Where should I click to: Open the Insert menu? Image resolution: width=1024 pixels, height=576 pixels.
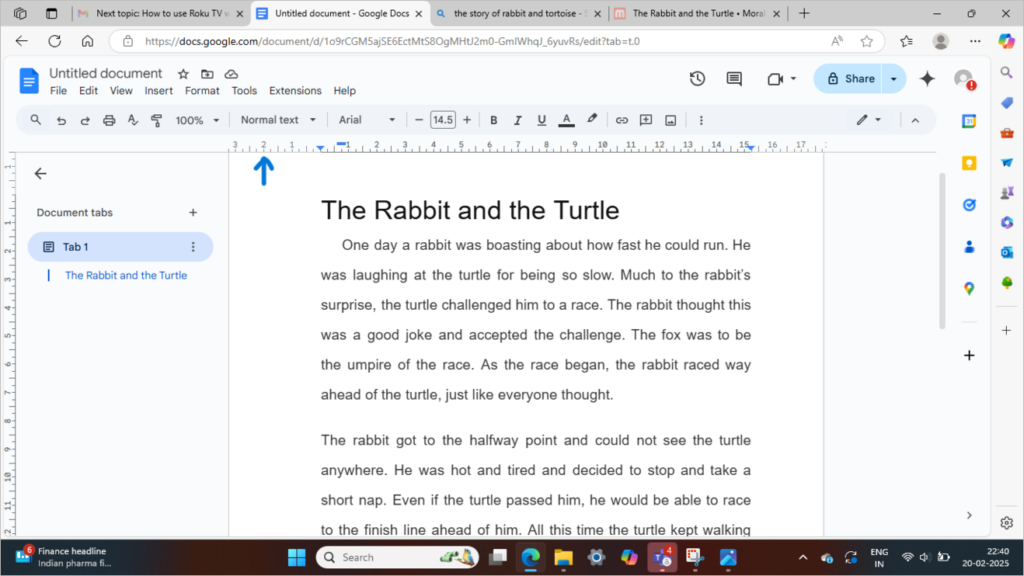pyautogui.click(x=158, y=90)
